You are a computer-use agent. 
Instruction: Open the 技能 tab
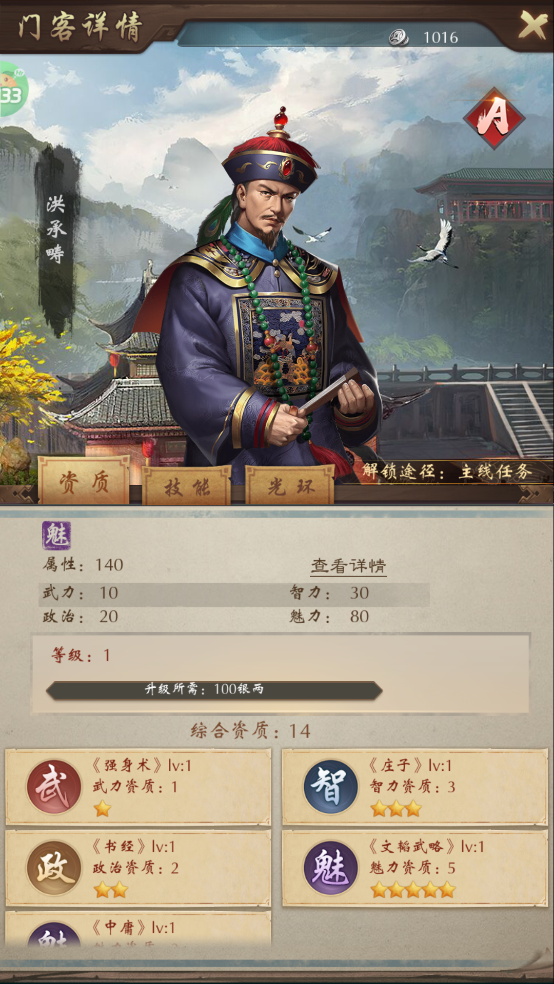(x=186, y=486)
